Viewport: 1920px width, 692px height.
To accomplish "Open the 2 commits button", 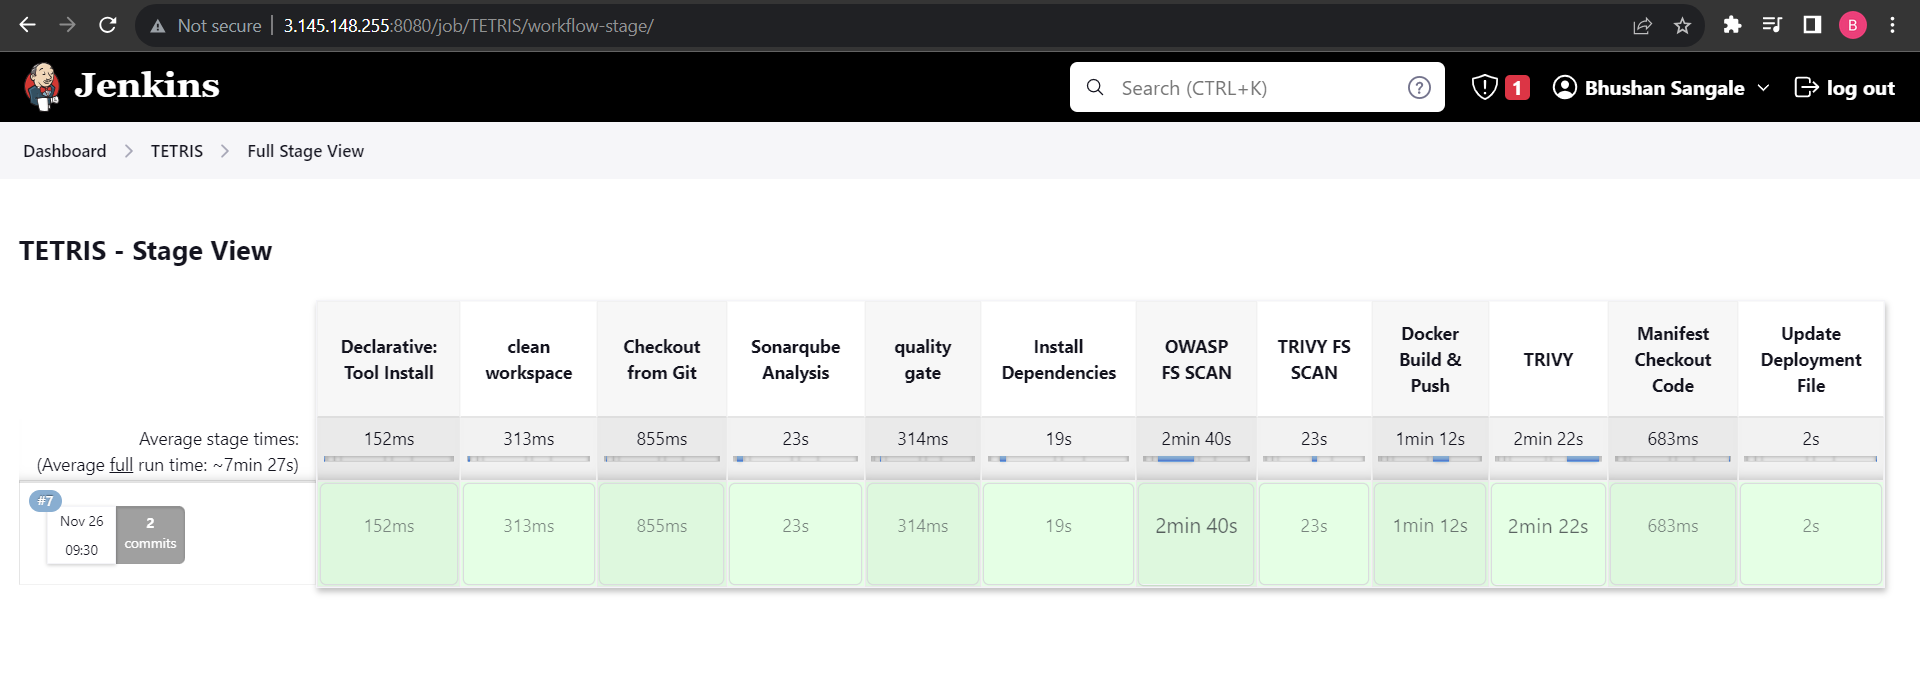I will pos(150,534).
